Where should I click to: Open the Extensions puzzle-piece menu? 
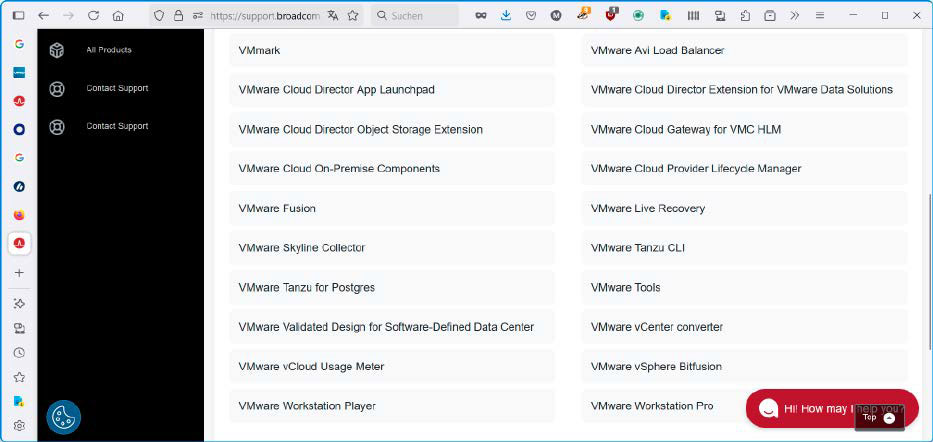point(745,16)
